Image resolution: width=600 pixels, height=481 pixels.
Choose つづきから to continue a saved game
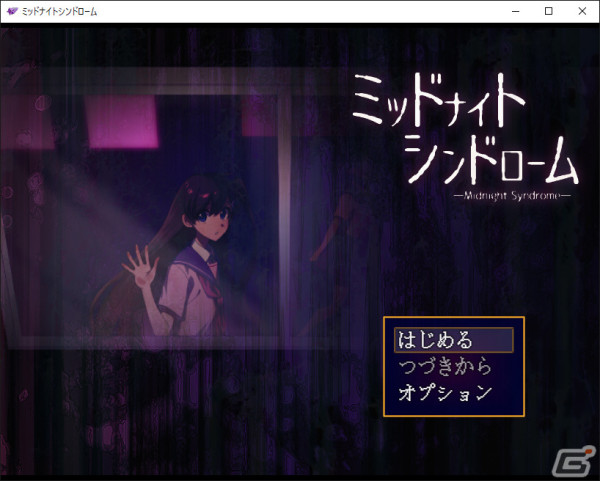tap(445, 366)
